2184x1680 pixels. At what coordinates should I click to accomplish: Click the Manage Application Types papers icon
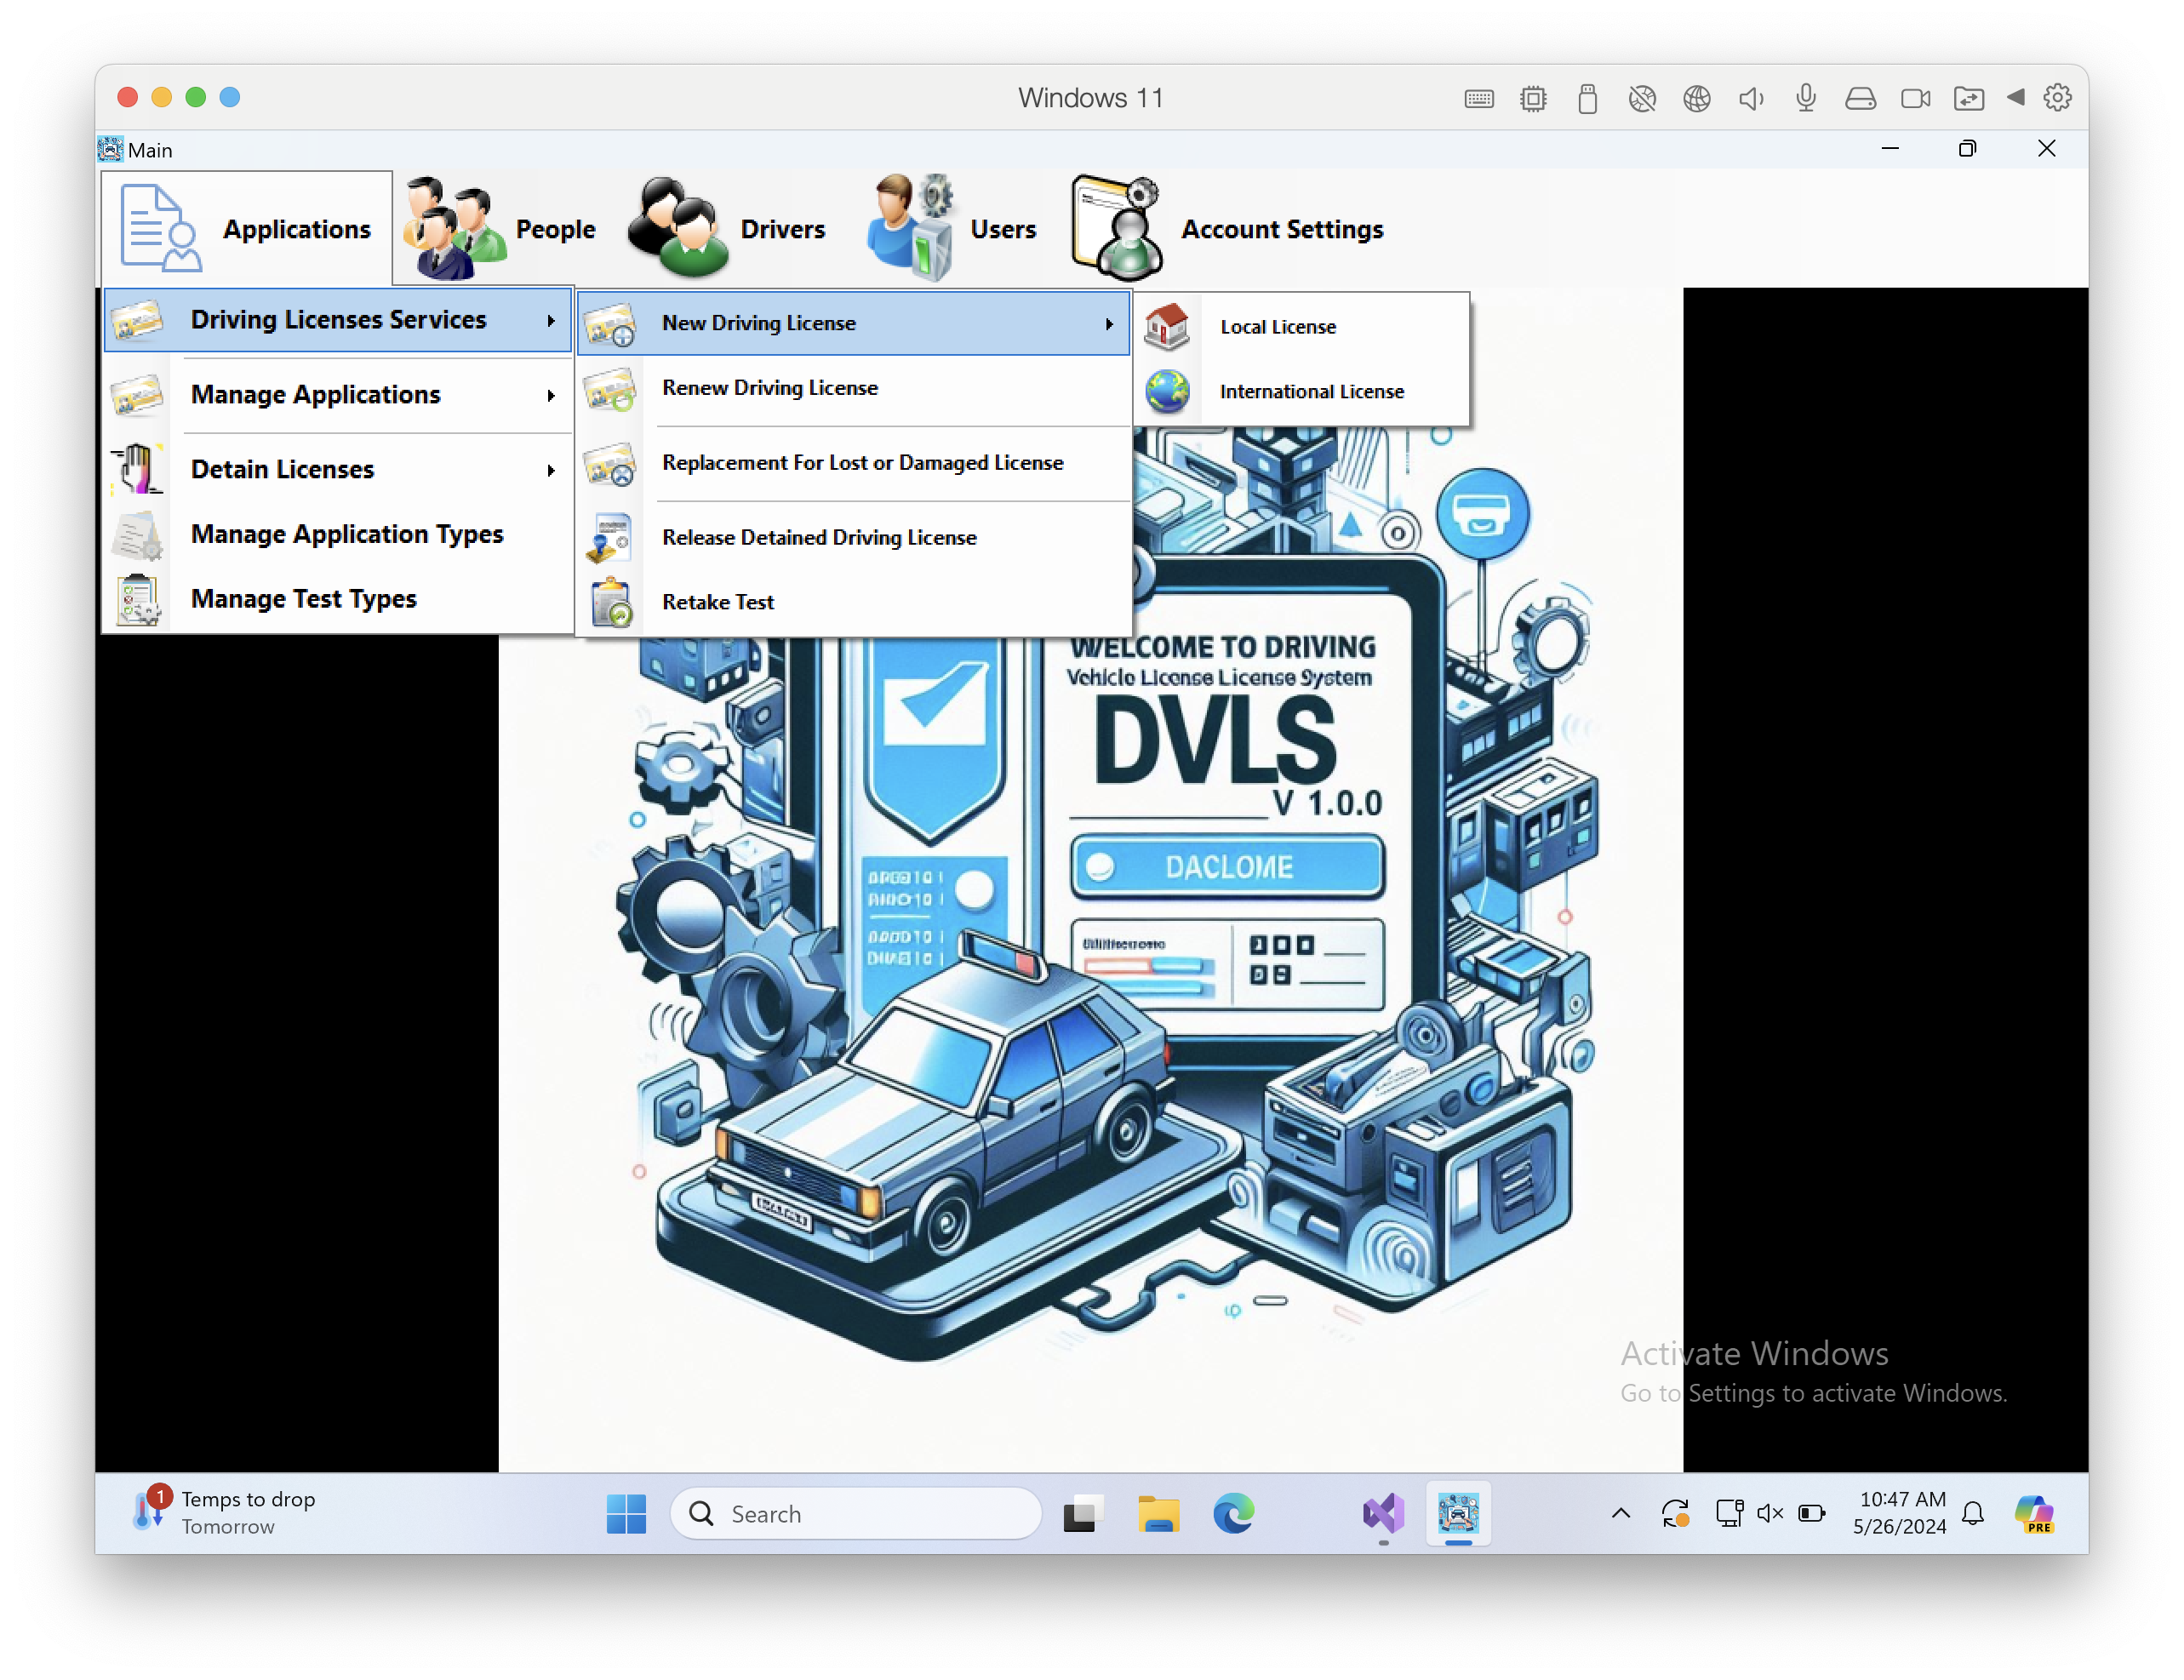pyautogui.click(x=137, y=535)
